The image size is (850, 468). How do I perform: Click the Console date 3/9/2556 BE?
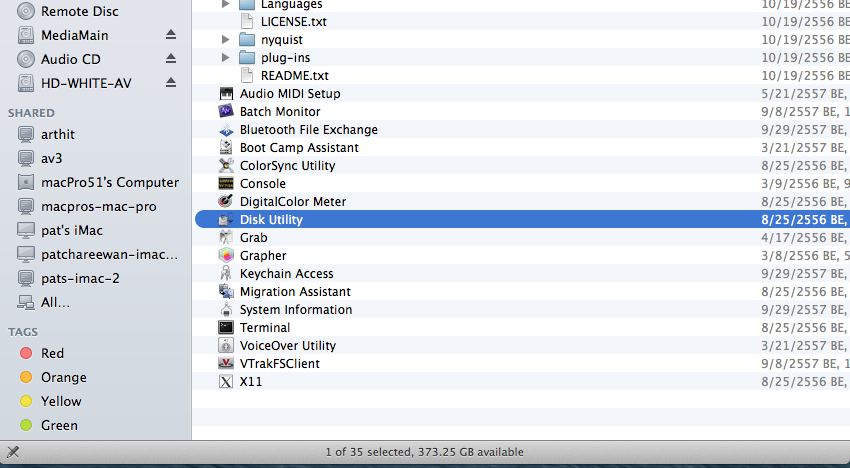click(x=806, y=183)
